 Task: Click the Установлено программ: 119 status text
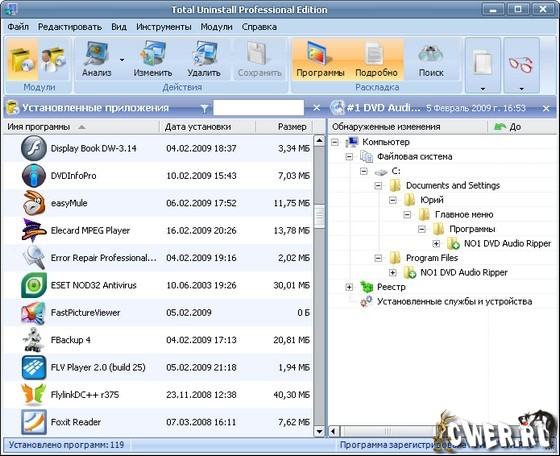tap(66, 445)
